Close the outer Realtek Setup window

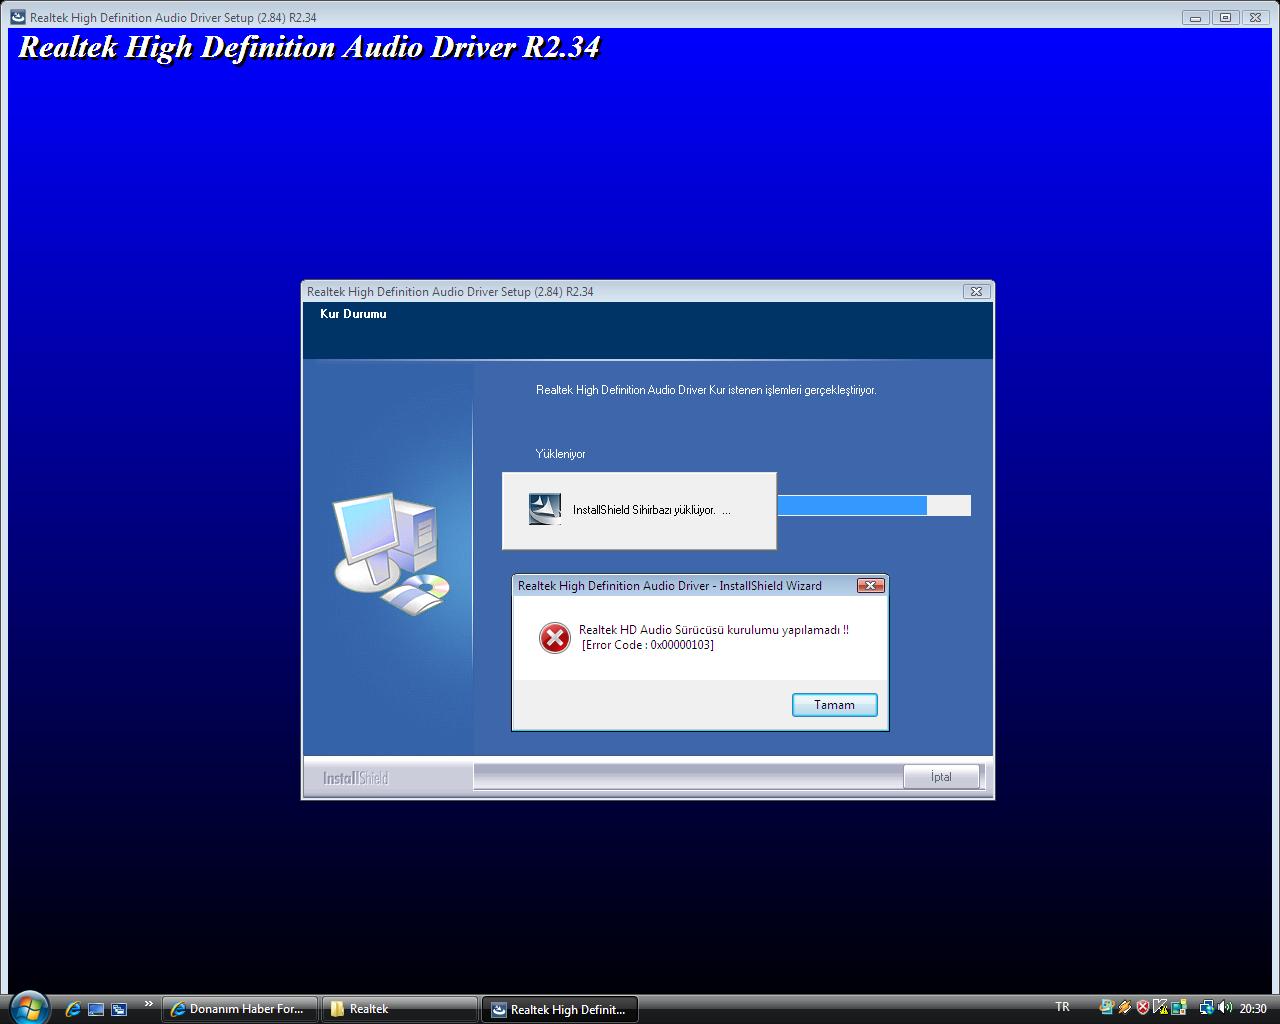1254,17
